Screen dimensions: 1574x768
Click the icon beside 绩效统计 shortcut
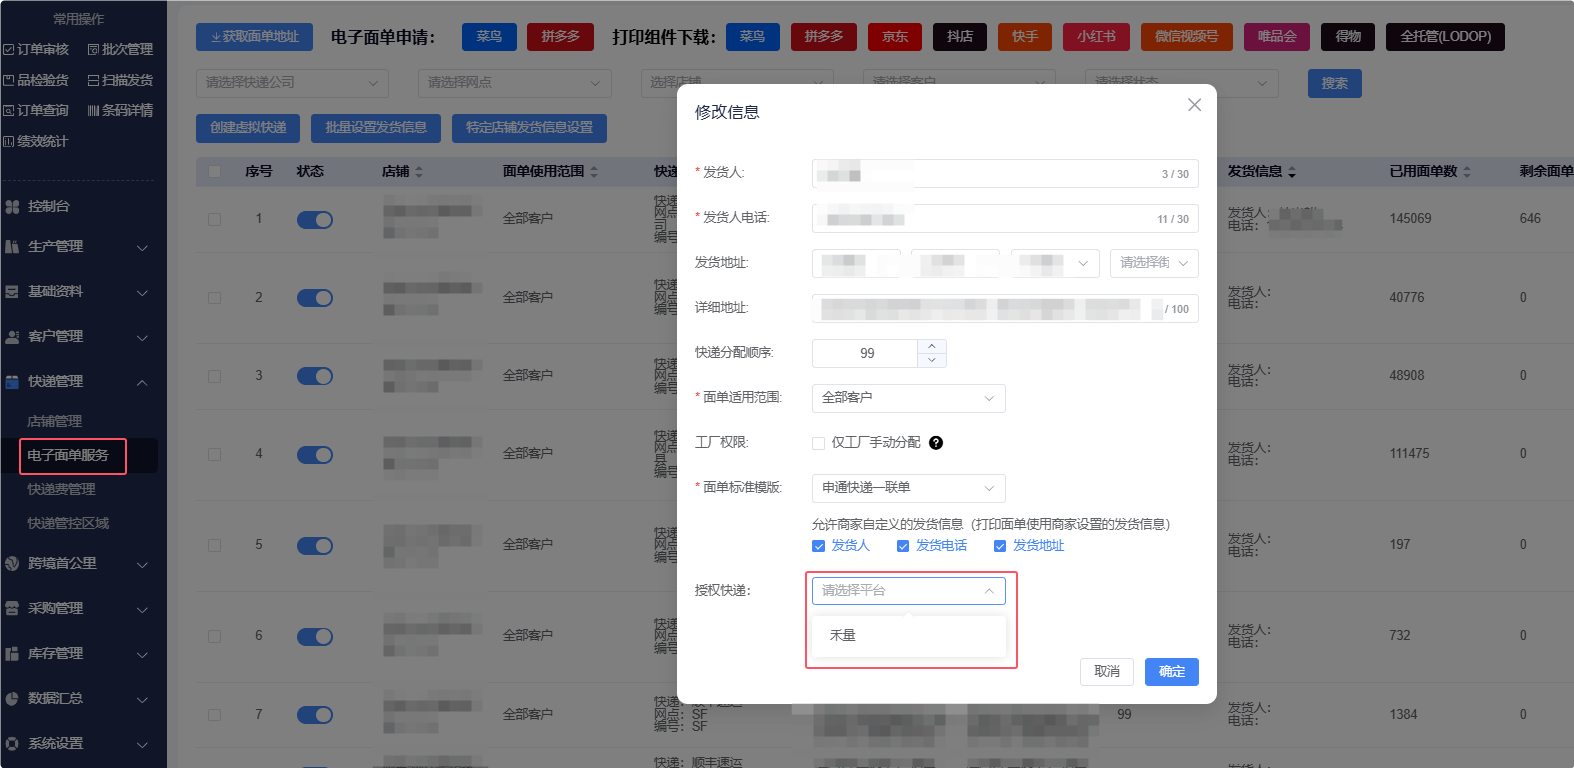[8, 142]
